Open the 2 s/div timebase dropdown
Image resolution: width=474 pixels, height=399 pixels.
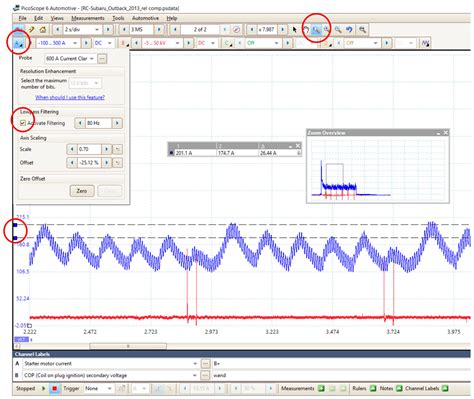[x=97, y=30]
